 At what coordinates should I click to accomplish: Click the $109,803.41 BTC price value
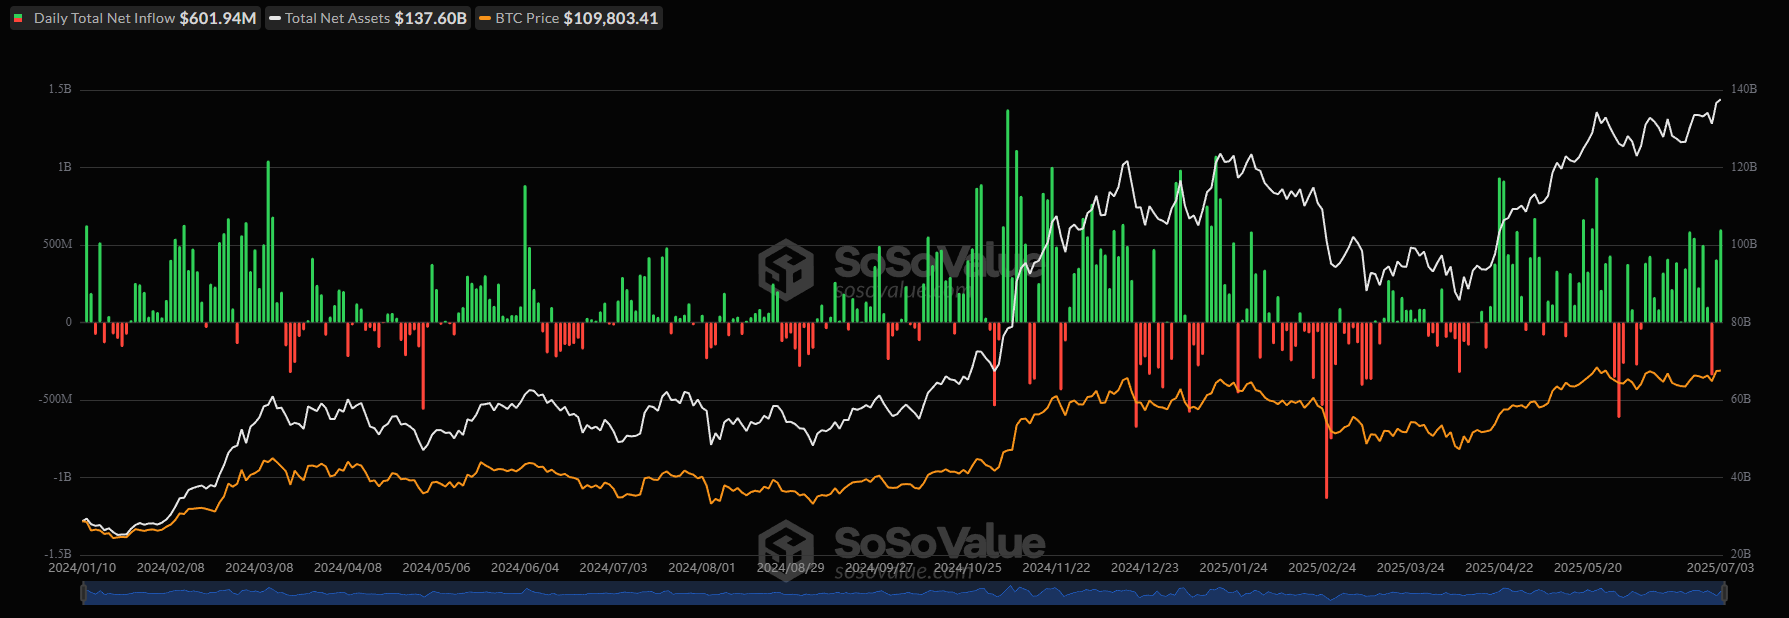pos(611,18)
